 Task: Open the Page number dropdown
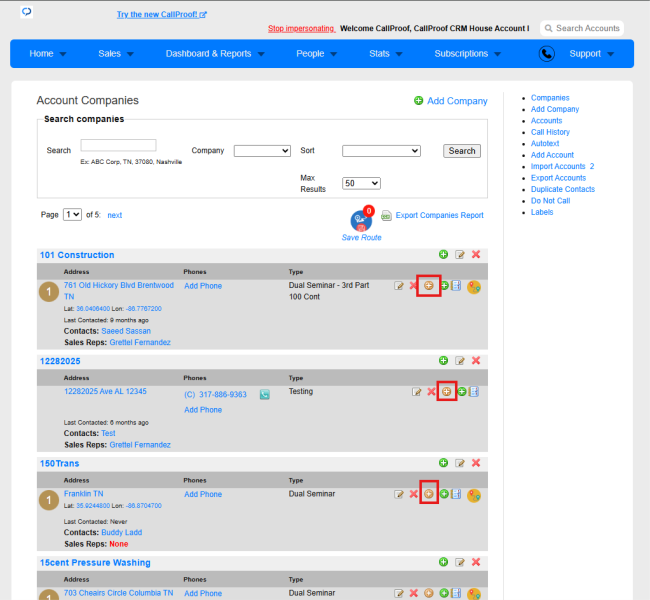click(x=72, y=215)
